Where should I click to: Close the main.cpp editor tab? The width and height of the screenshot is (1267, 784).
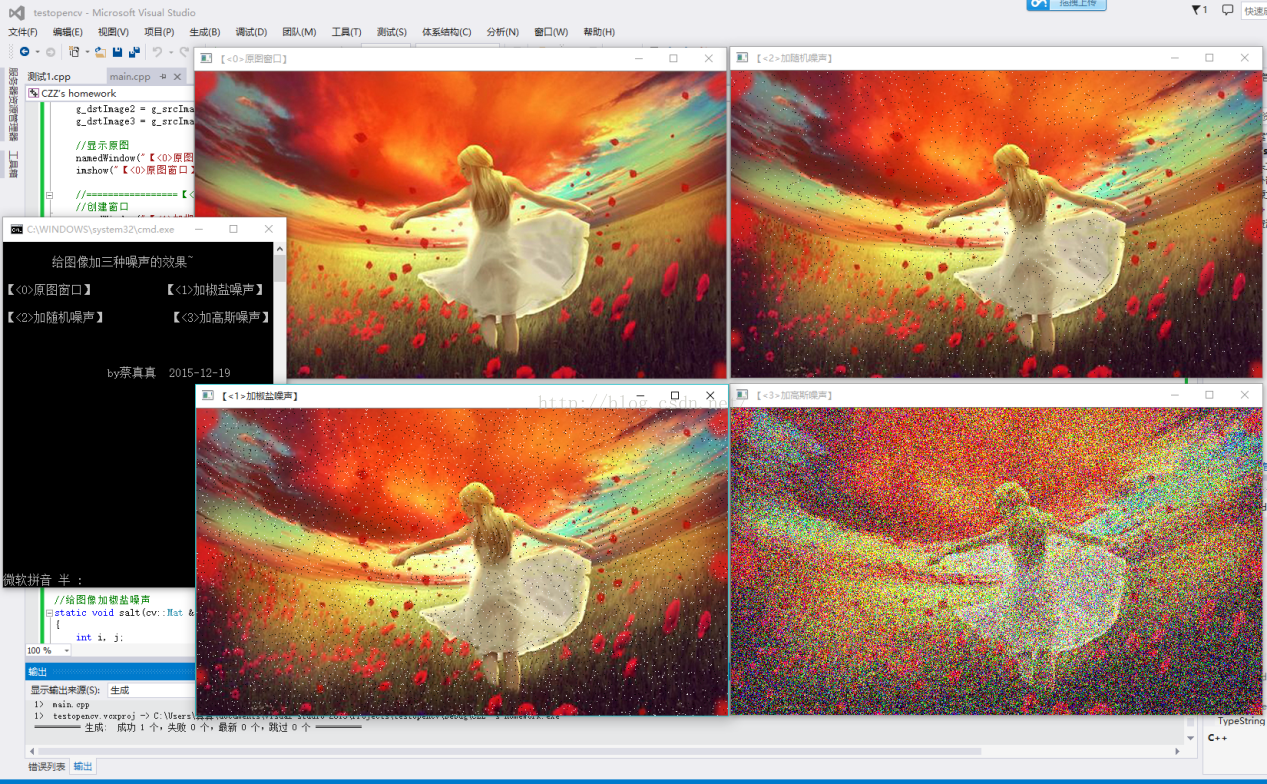[177, 76]
